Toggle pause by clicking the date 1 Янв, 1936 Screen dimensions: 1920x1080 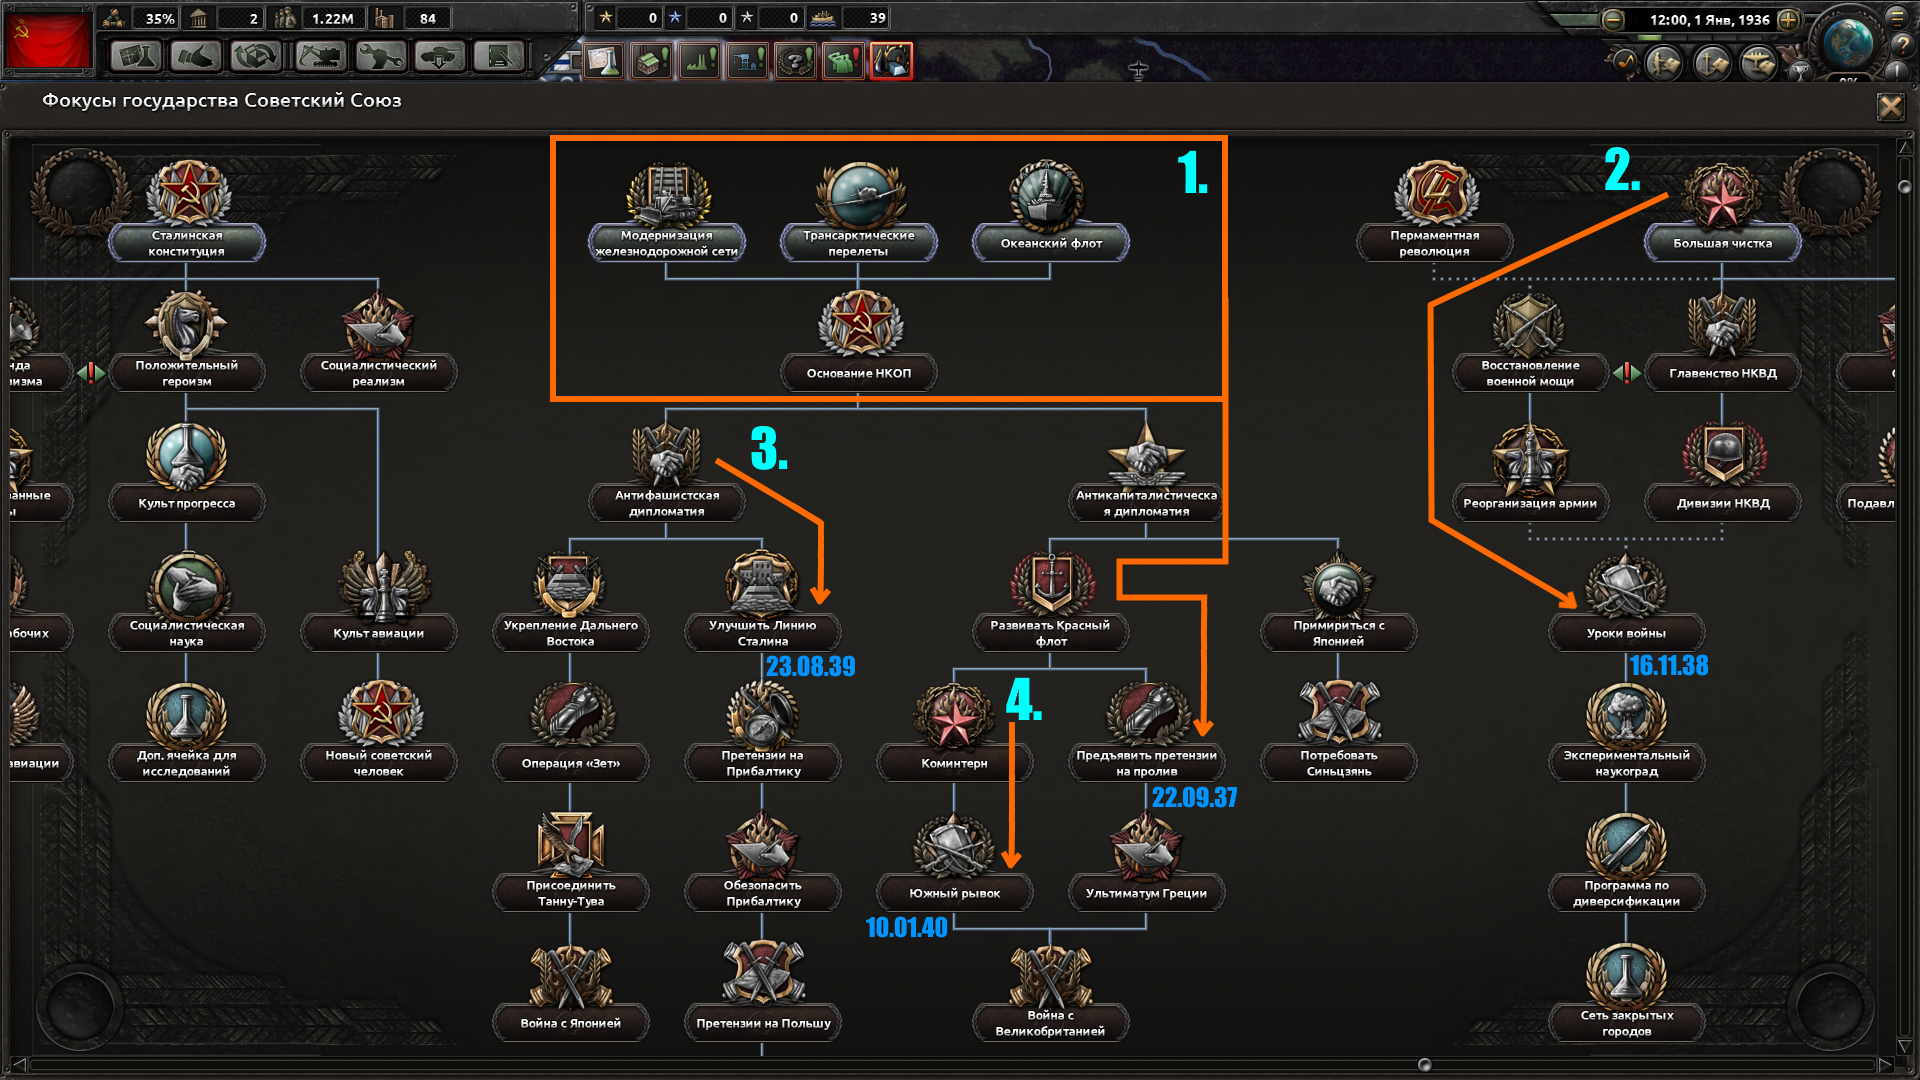pyautogui.click(x=1709, y=20)
